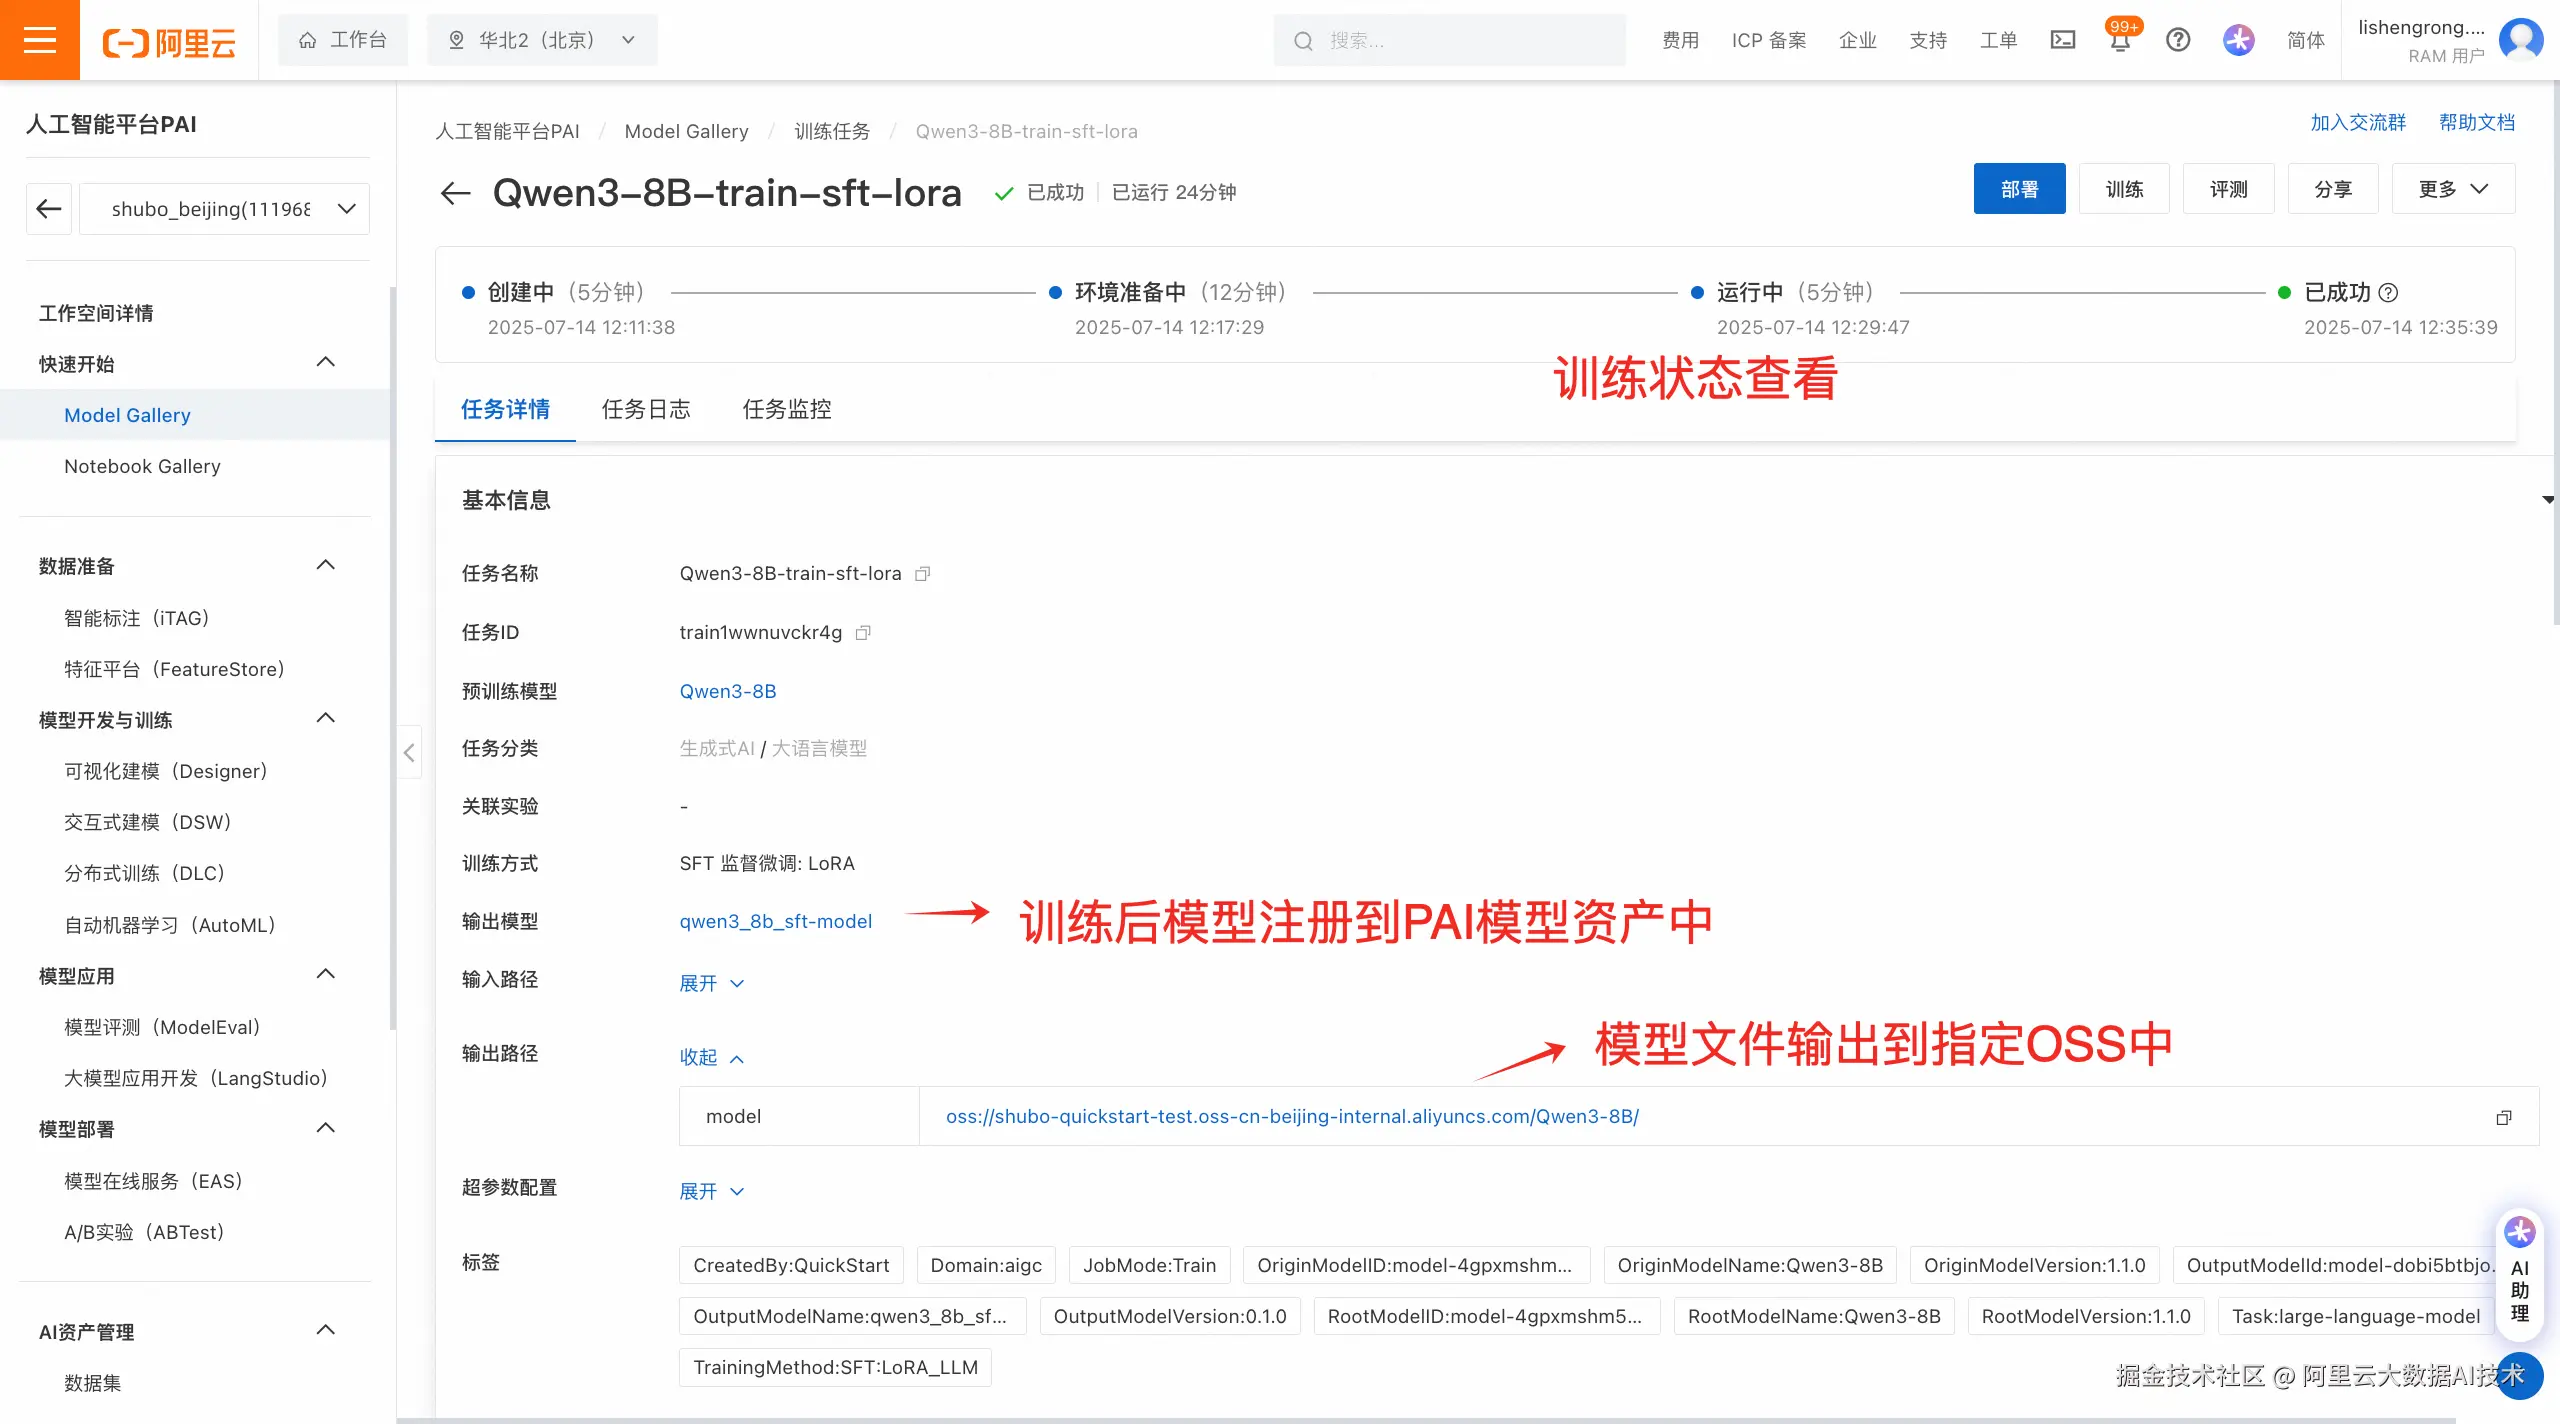Open the pretrained model link Qwen3-8B
Image resolution: width=2560 pixels, height=1424 pixels.
728,691
